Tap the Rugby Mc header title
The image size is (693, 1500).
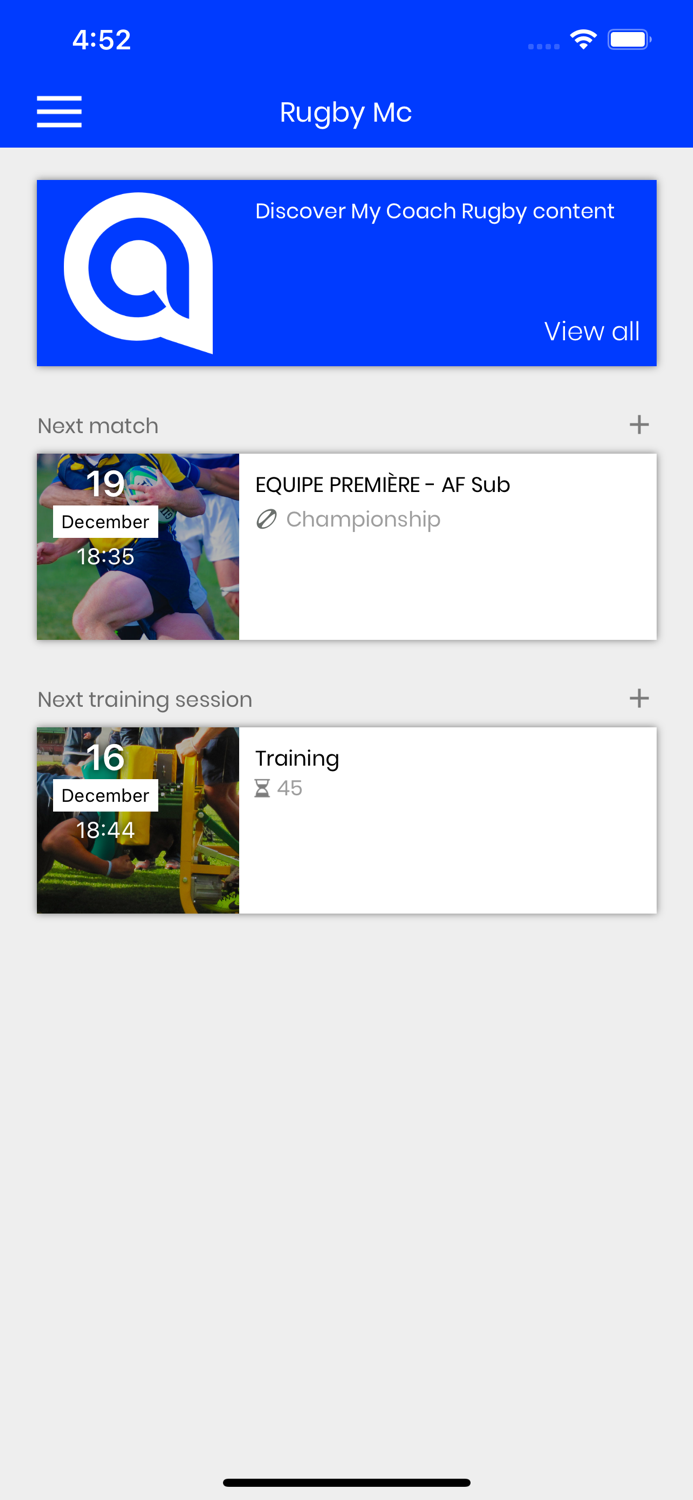point(346,112)
